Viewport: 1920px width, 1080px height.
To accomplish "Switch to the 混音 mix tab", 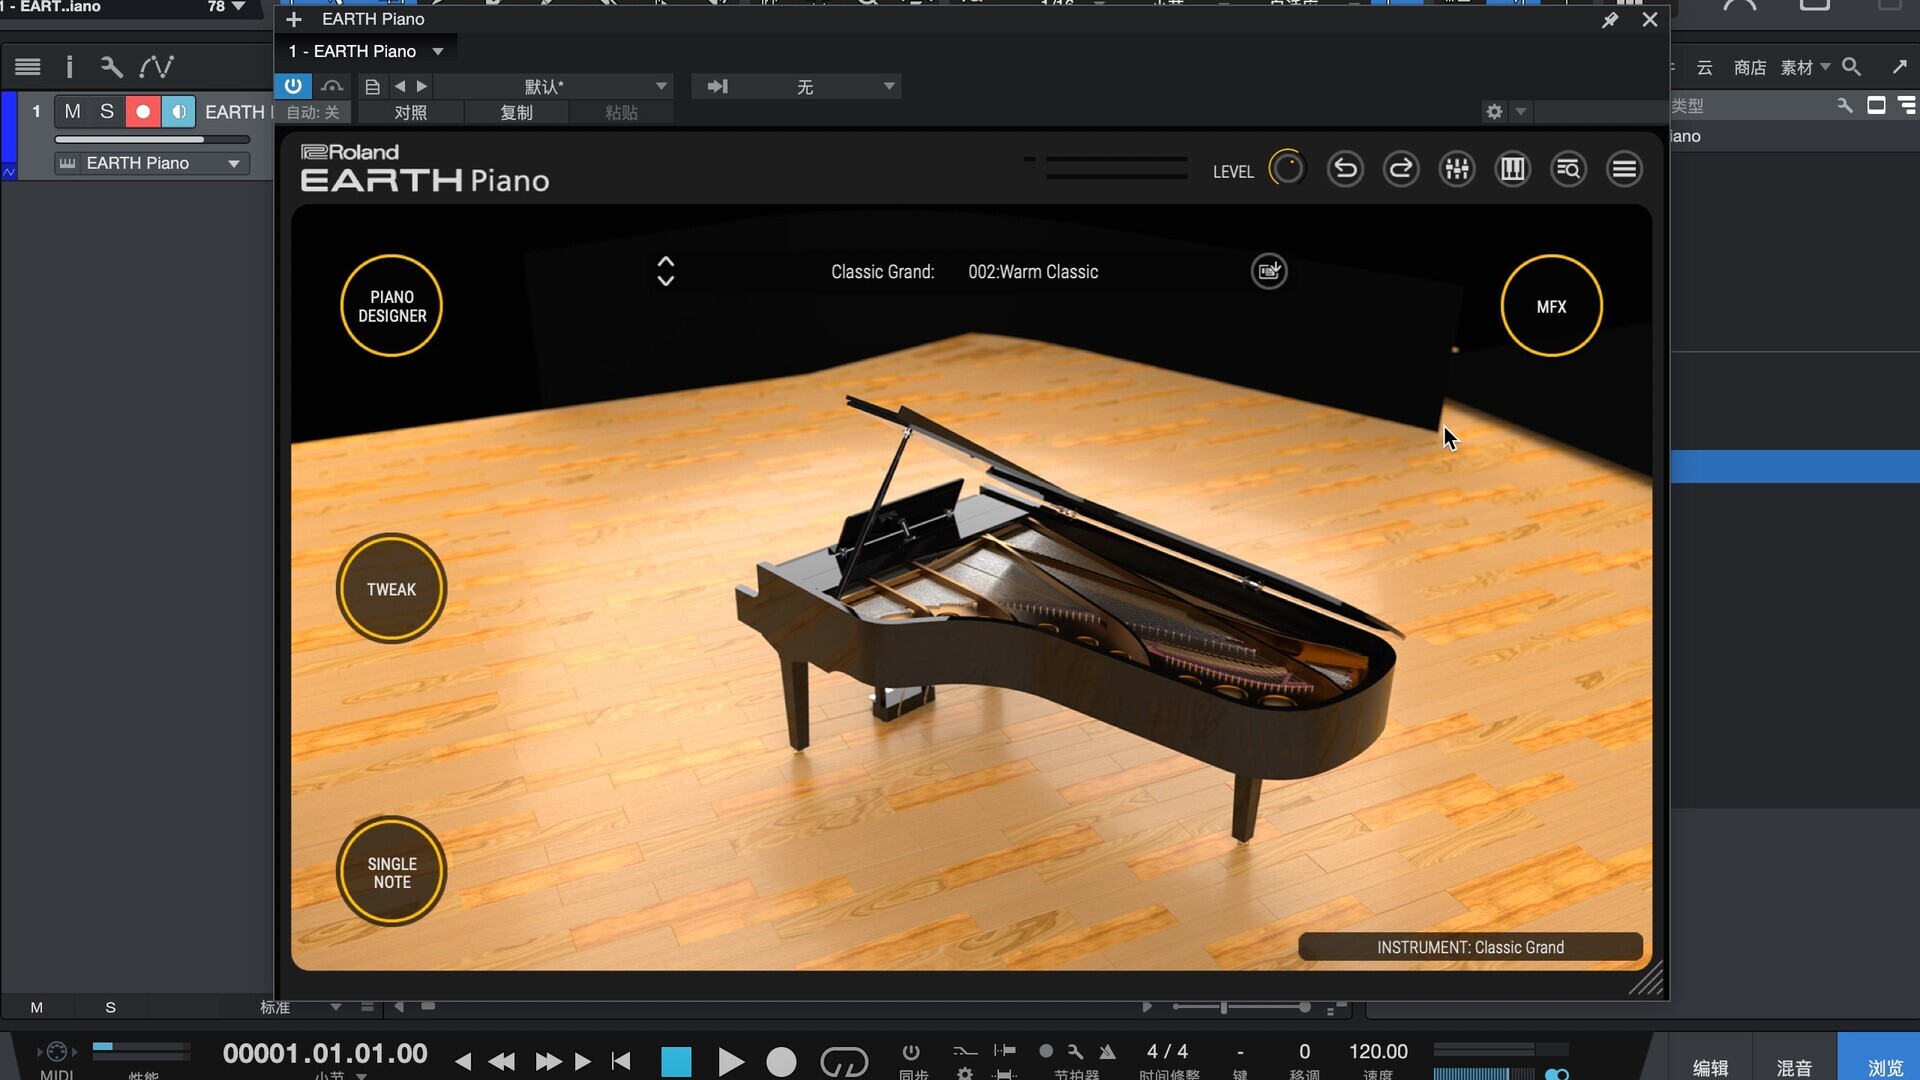I will (1794, 1067).
